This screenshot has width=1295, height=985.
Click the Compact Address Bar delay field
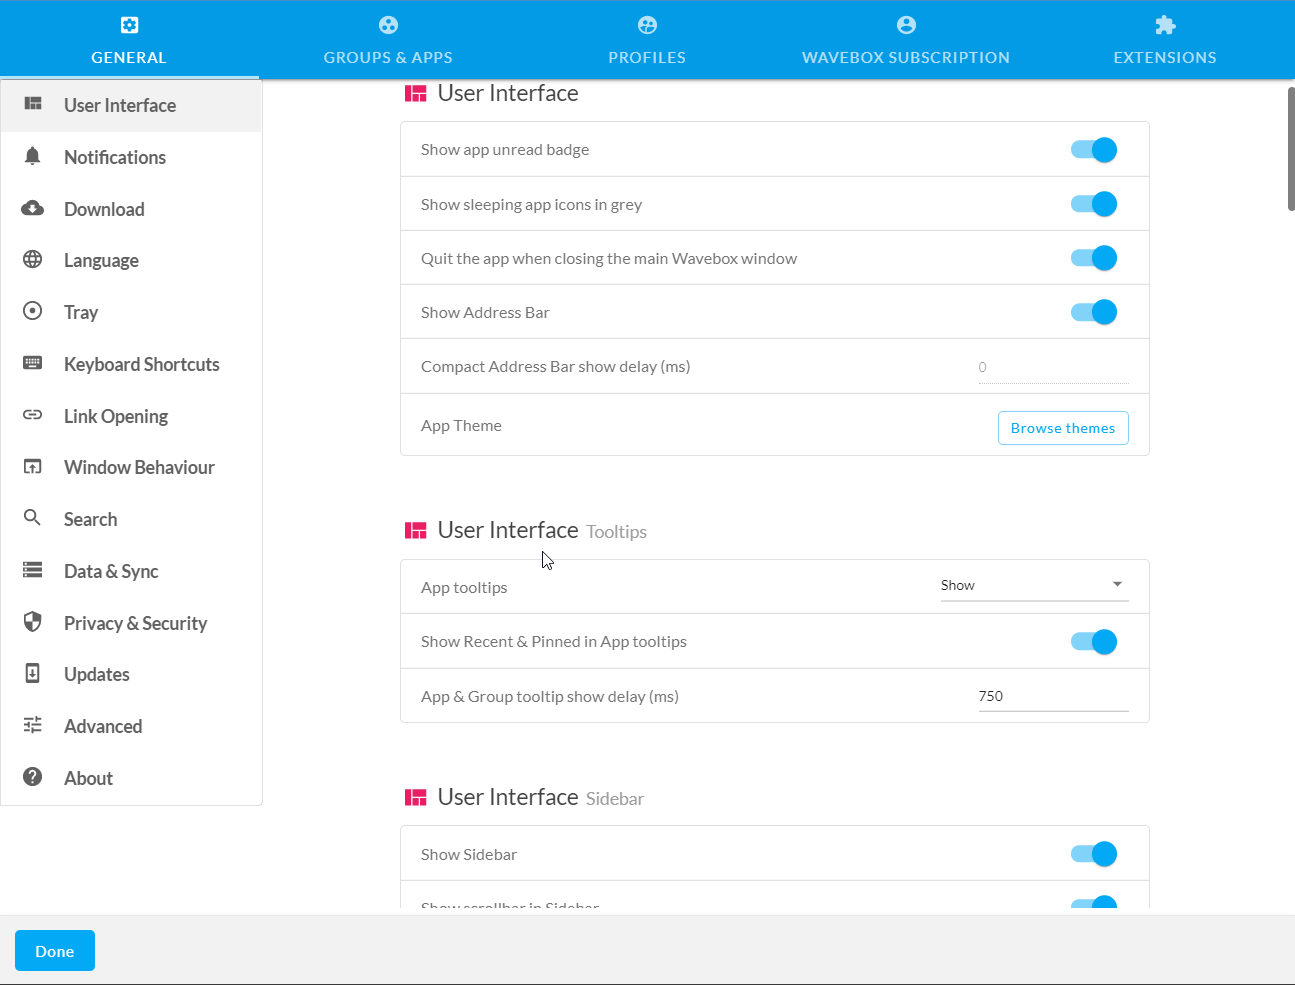[1053, 367]
